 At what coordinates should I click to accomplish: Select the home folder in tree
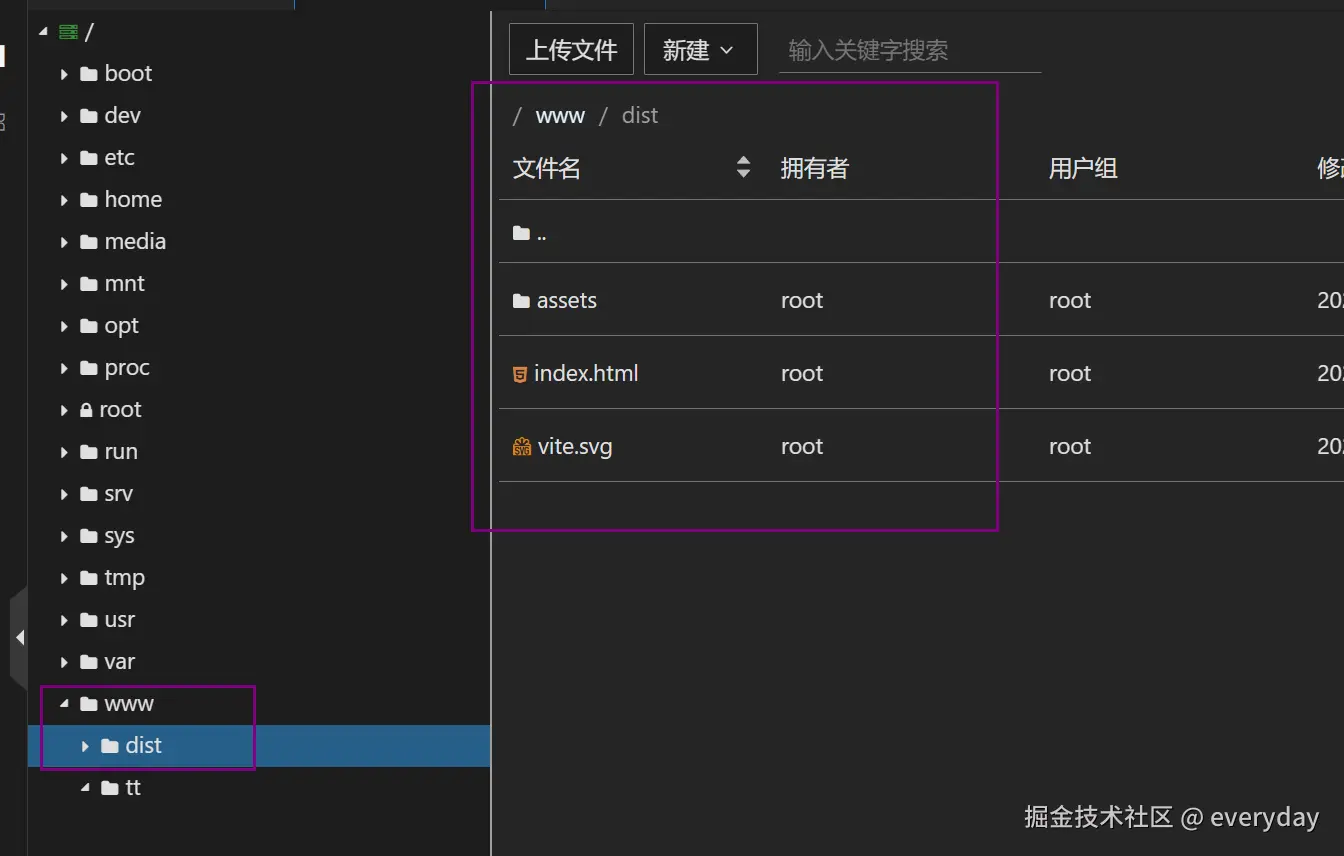click(133, 199)
